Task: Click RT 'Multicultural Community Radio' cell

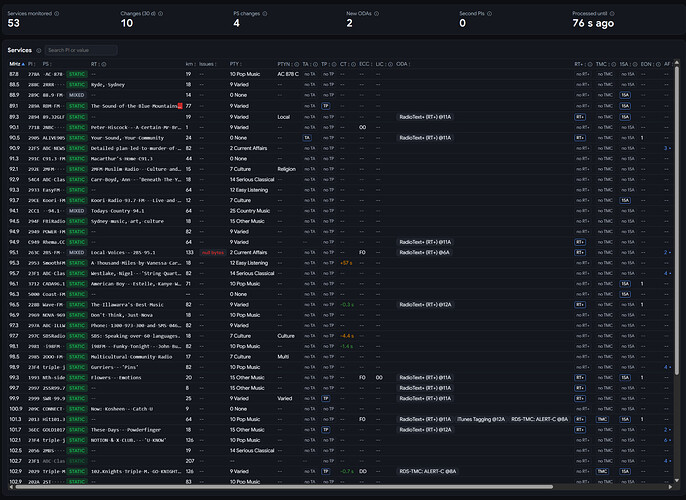Action: click(x=131, y=357)
